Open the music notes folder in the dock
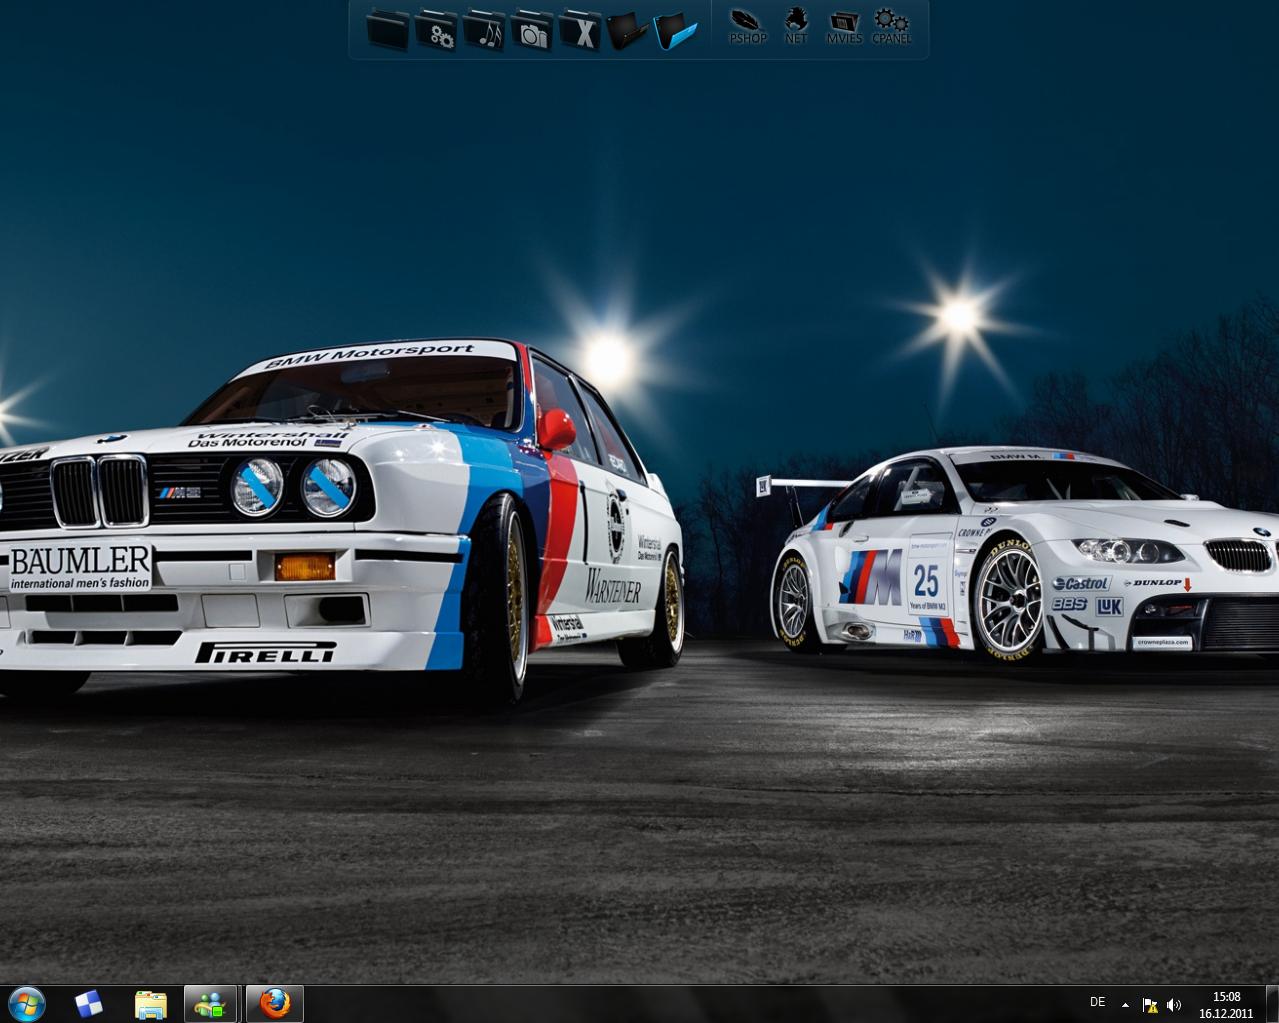The height and width of the screenshot is (1023, 1279). pos(483,29)
